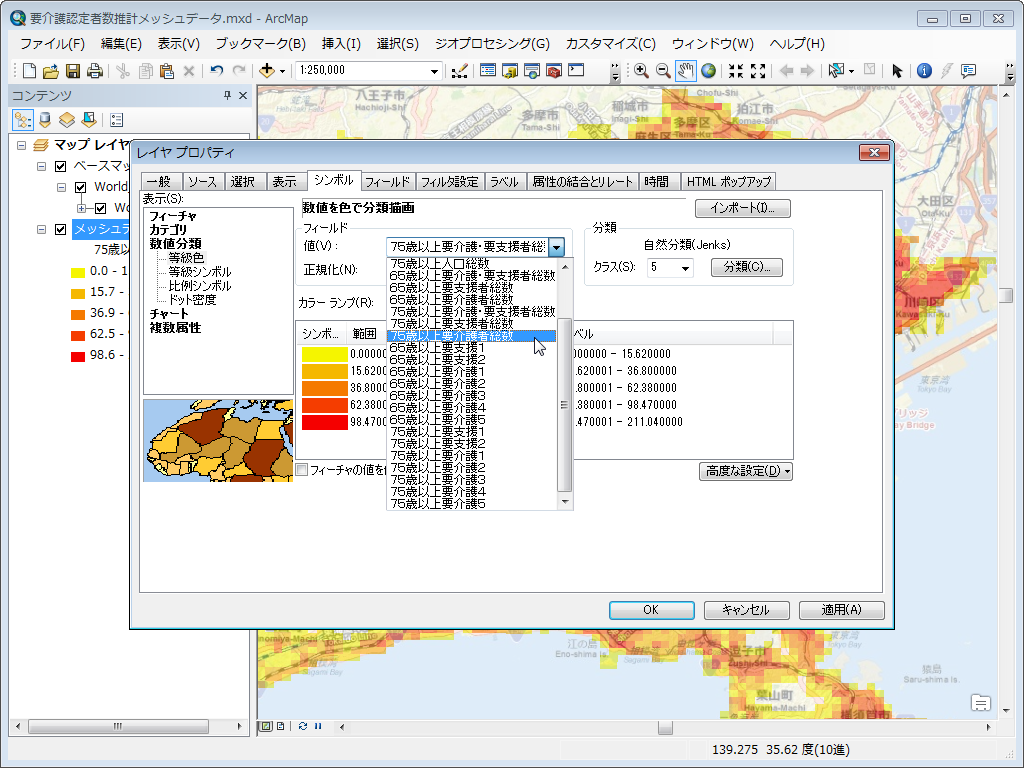Open the Editor toolbar icon

coord(459,71)
